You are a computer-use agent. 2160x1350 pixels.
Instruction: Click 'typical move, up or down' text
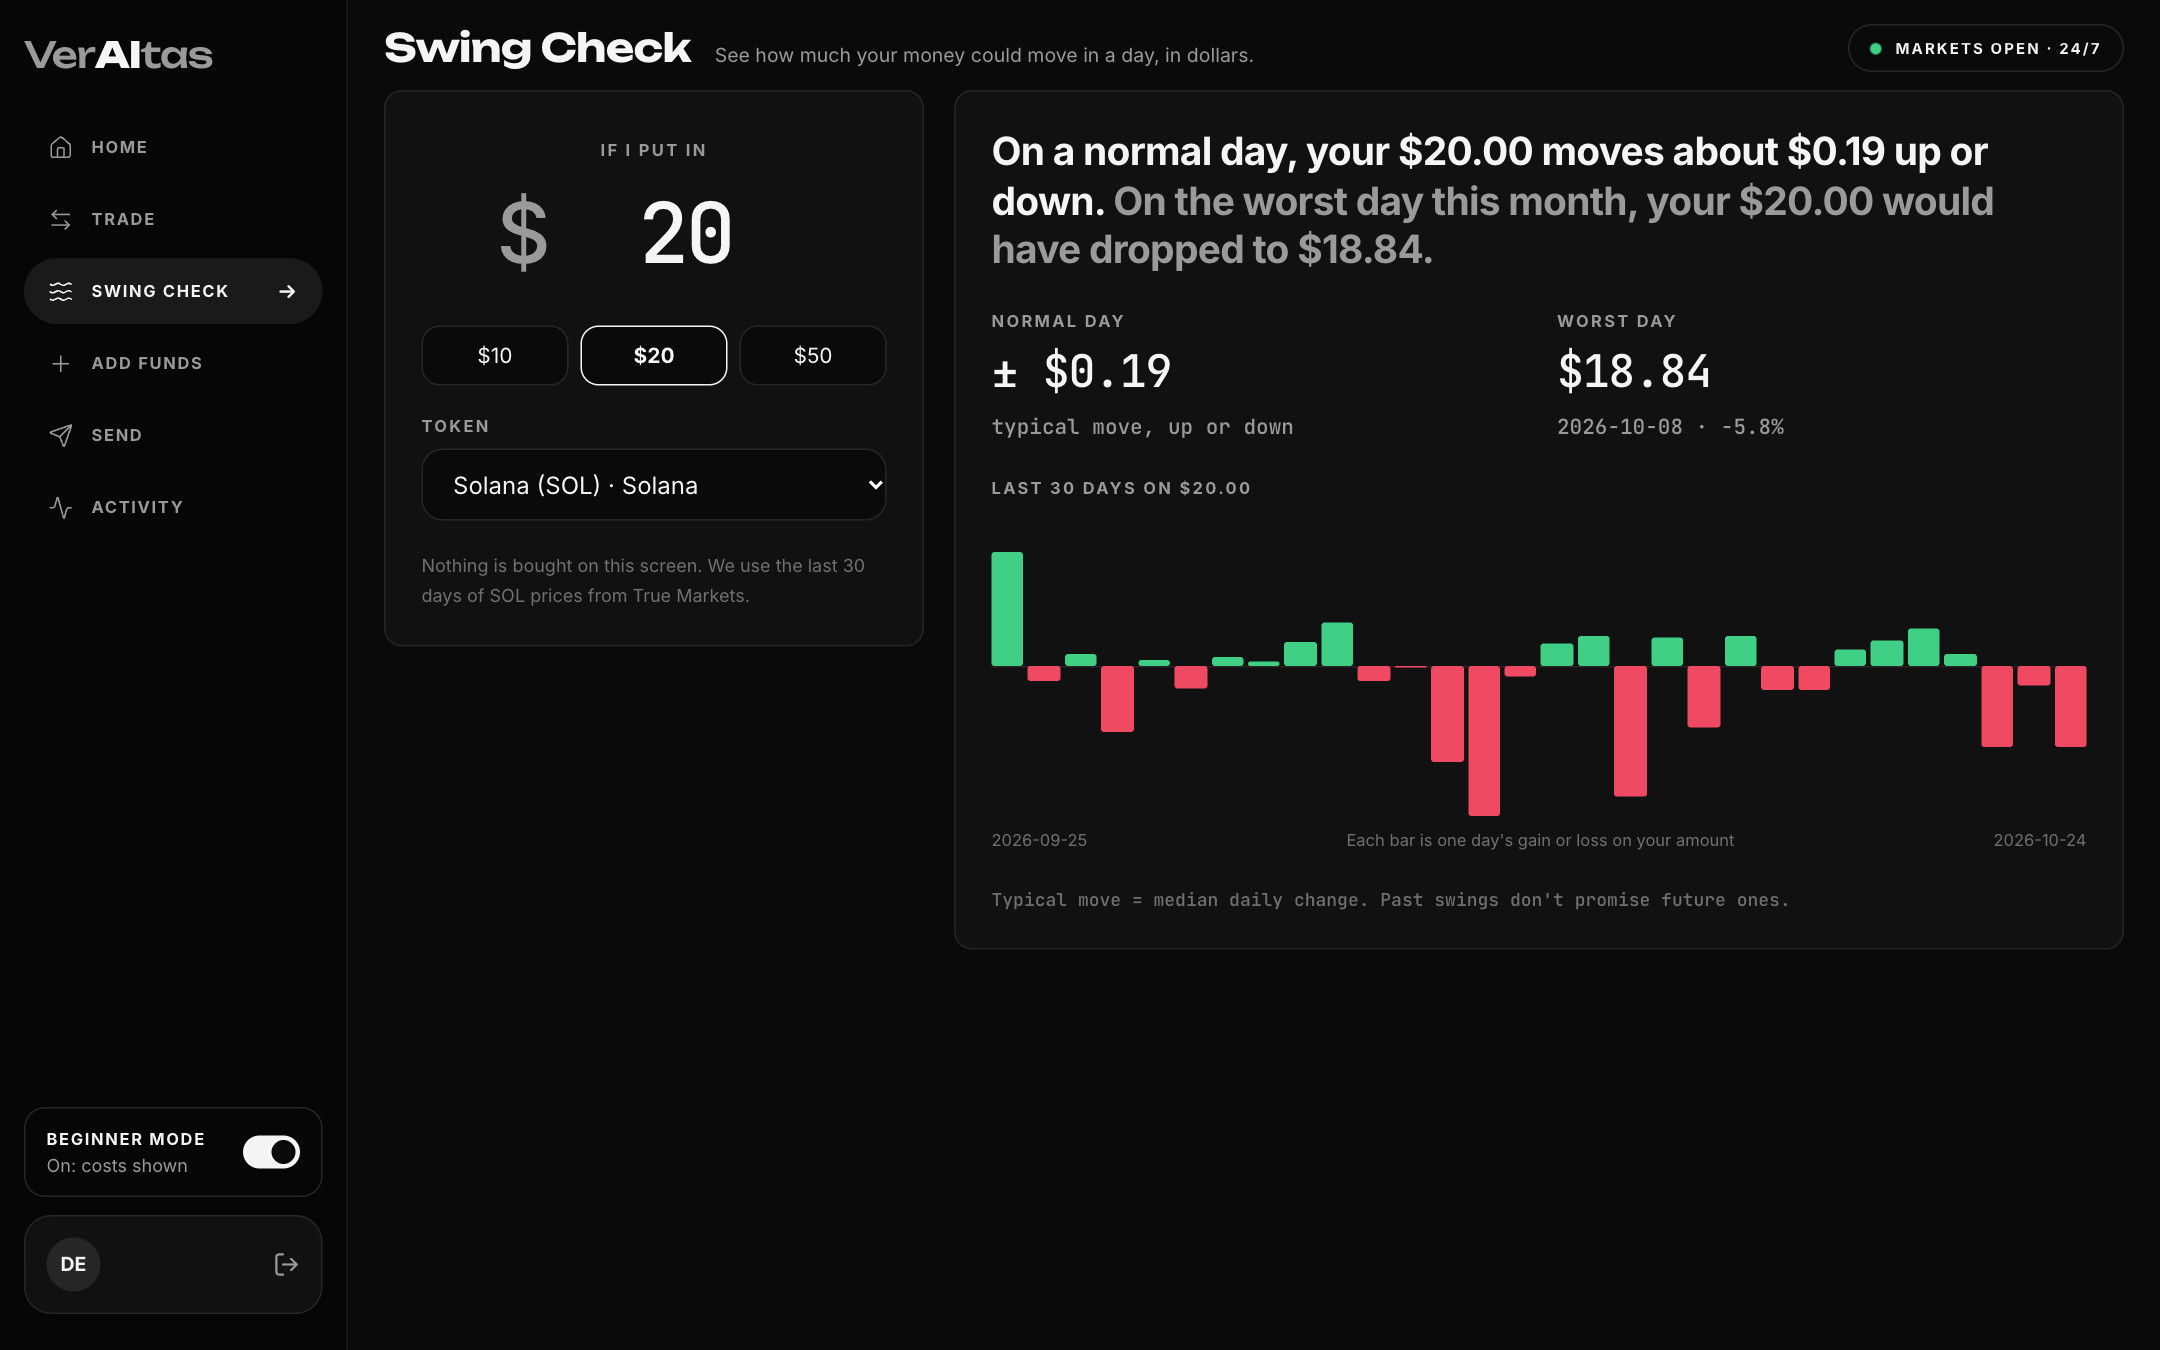pos(1142,427)
